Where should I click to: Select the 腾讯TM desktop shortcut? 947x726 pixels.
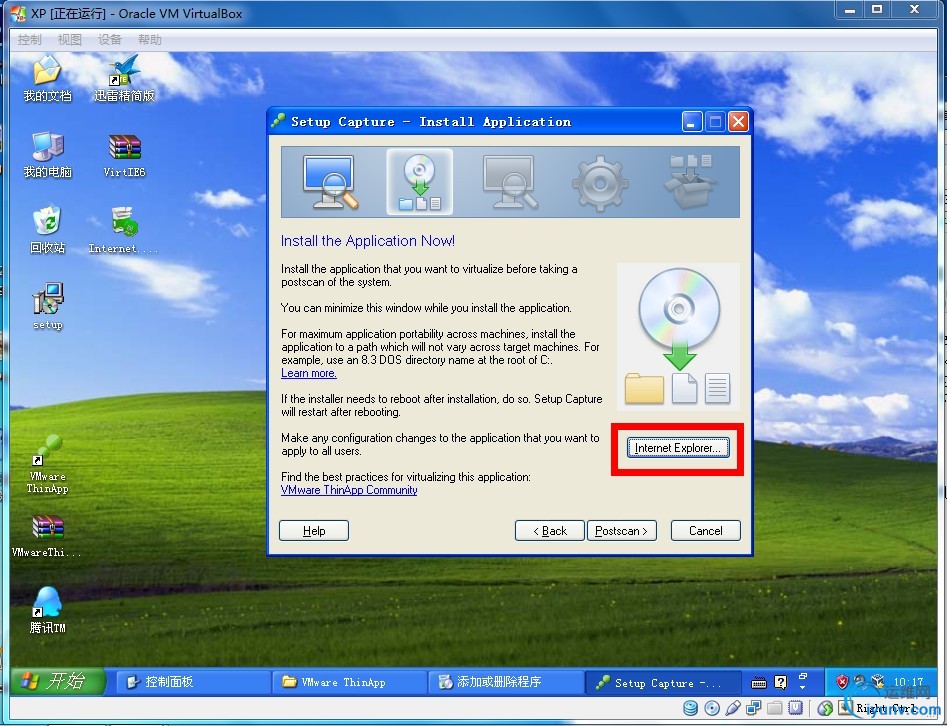click(x=47, y=610)
